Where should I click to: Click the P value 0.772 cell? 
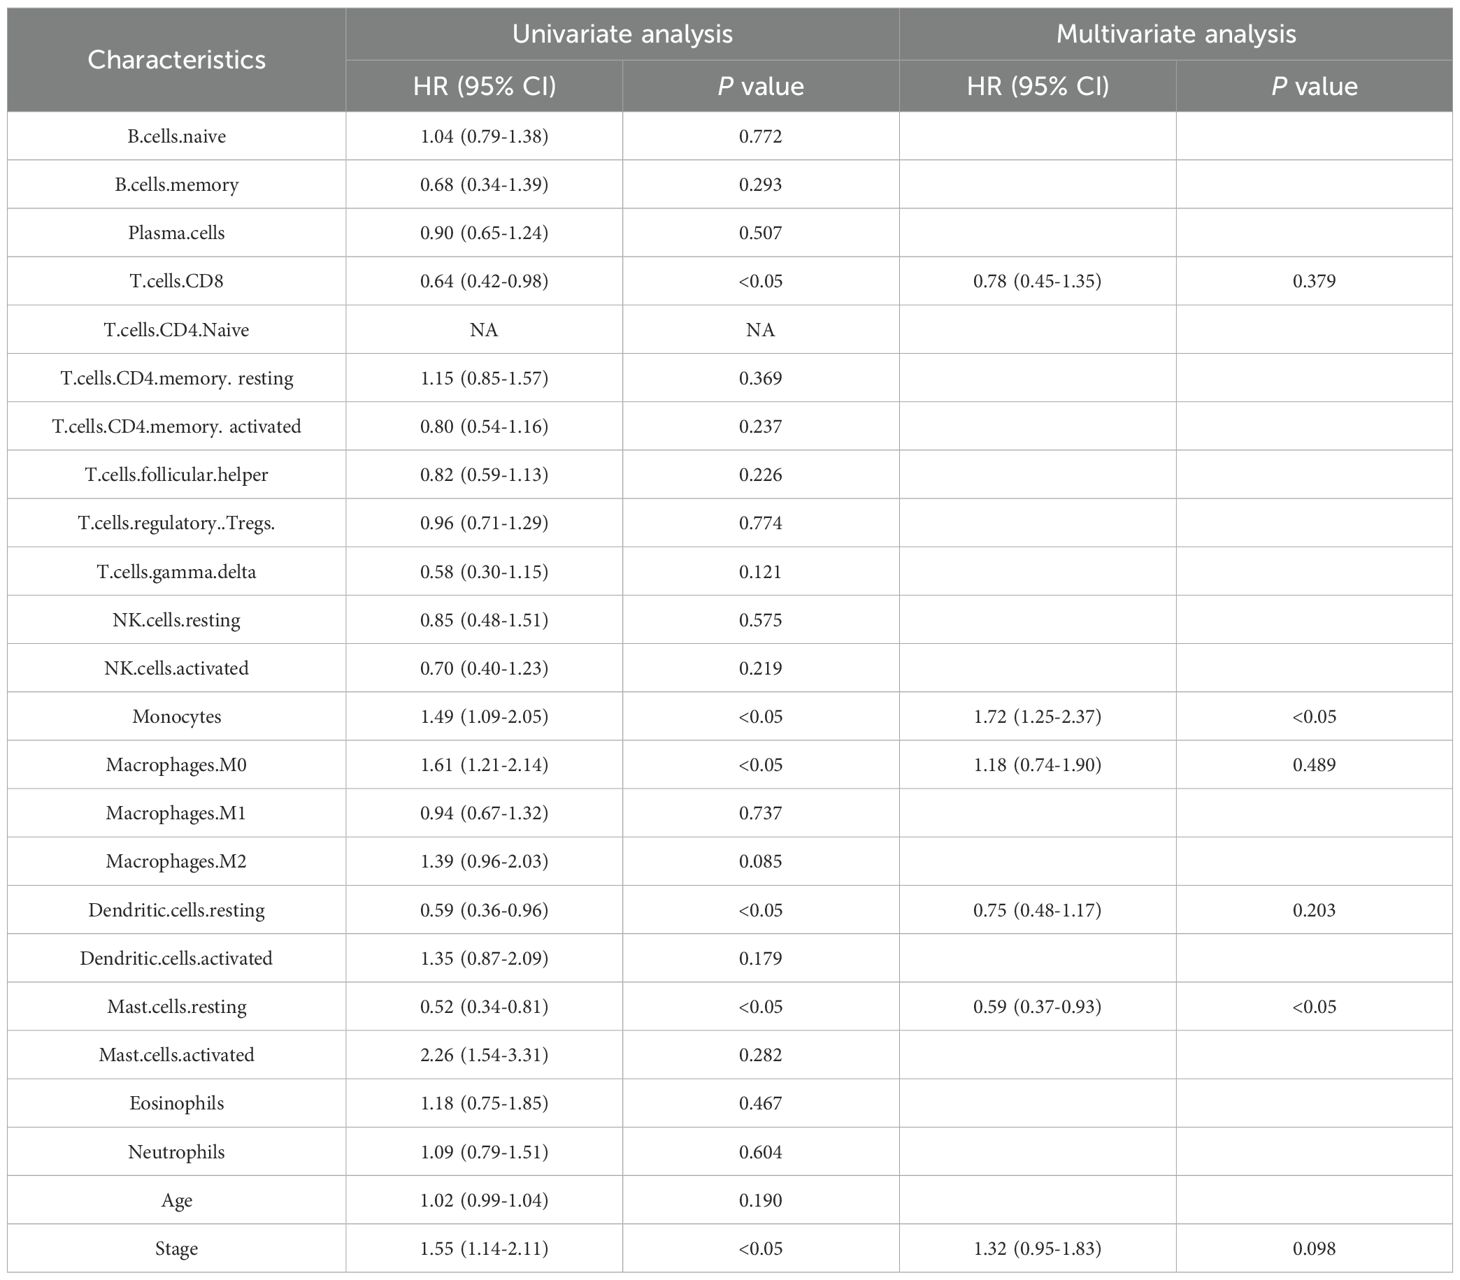click(x=760, y=136)
